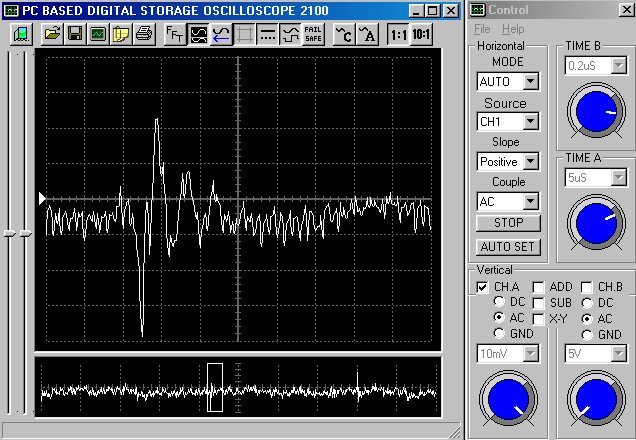Toggle the FAIL SAFE toolbar button
Image resolution: width=636 pixels, height=440 pixels.
[313, 33]
